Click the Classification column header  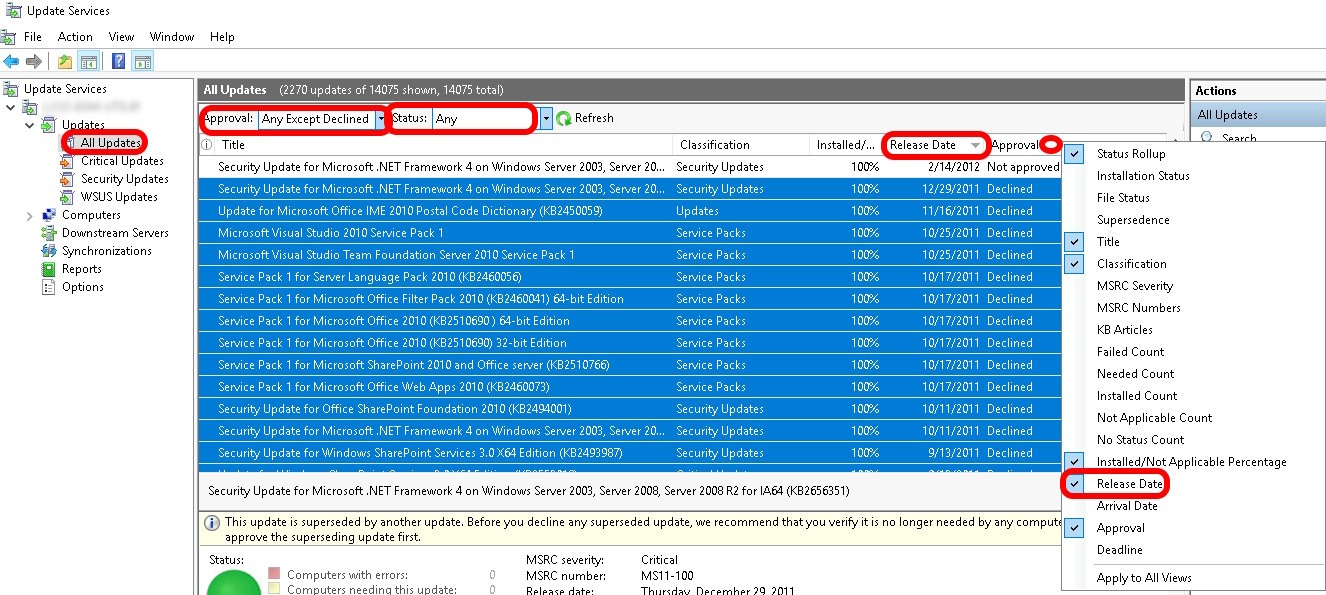click(x=714, y=145)
